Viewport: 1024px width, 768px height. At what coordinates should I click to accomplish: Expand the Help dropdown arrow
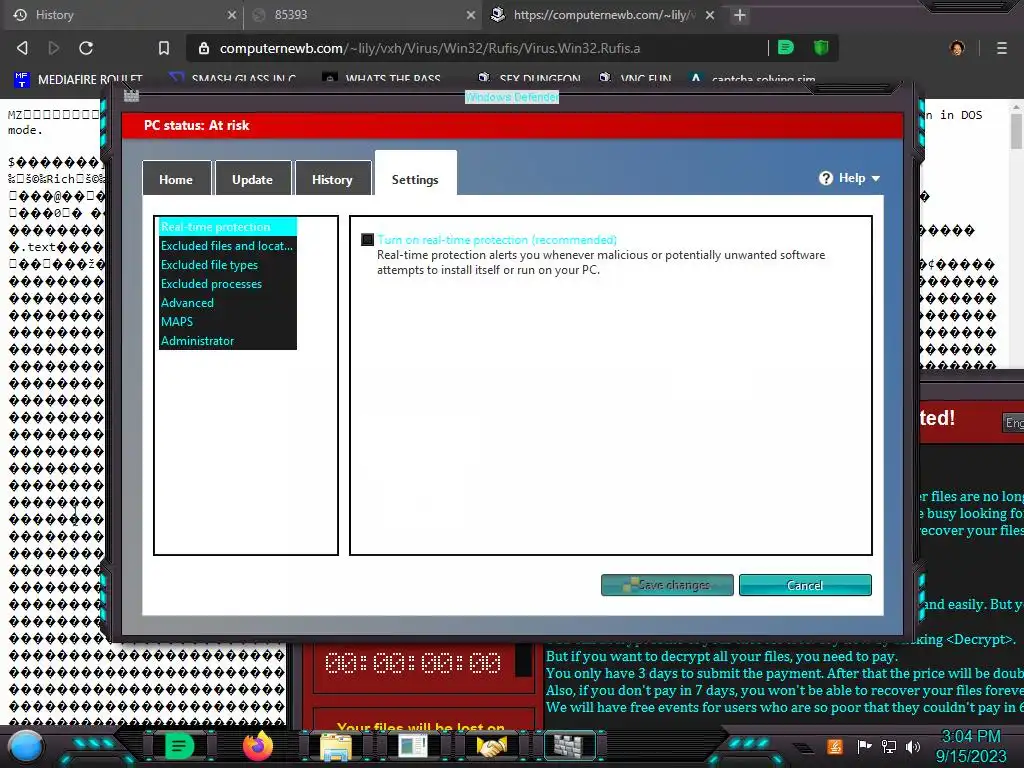point(876,178)
